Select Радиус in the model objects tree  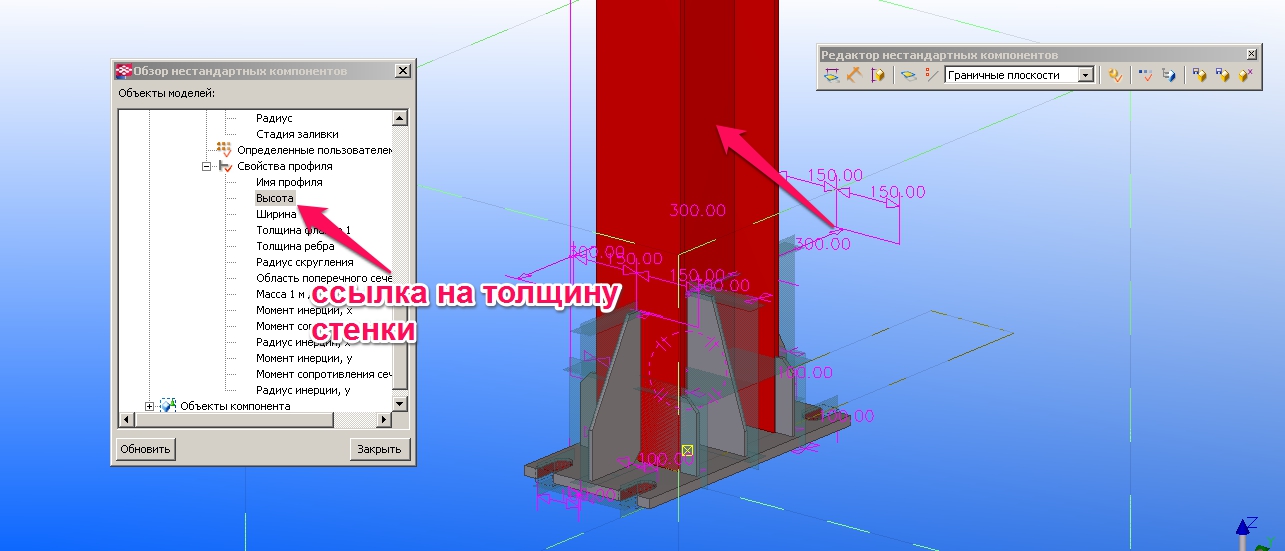click(x=274, y=118)
